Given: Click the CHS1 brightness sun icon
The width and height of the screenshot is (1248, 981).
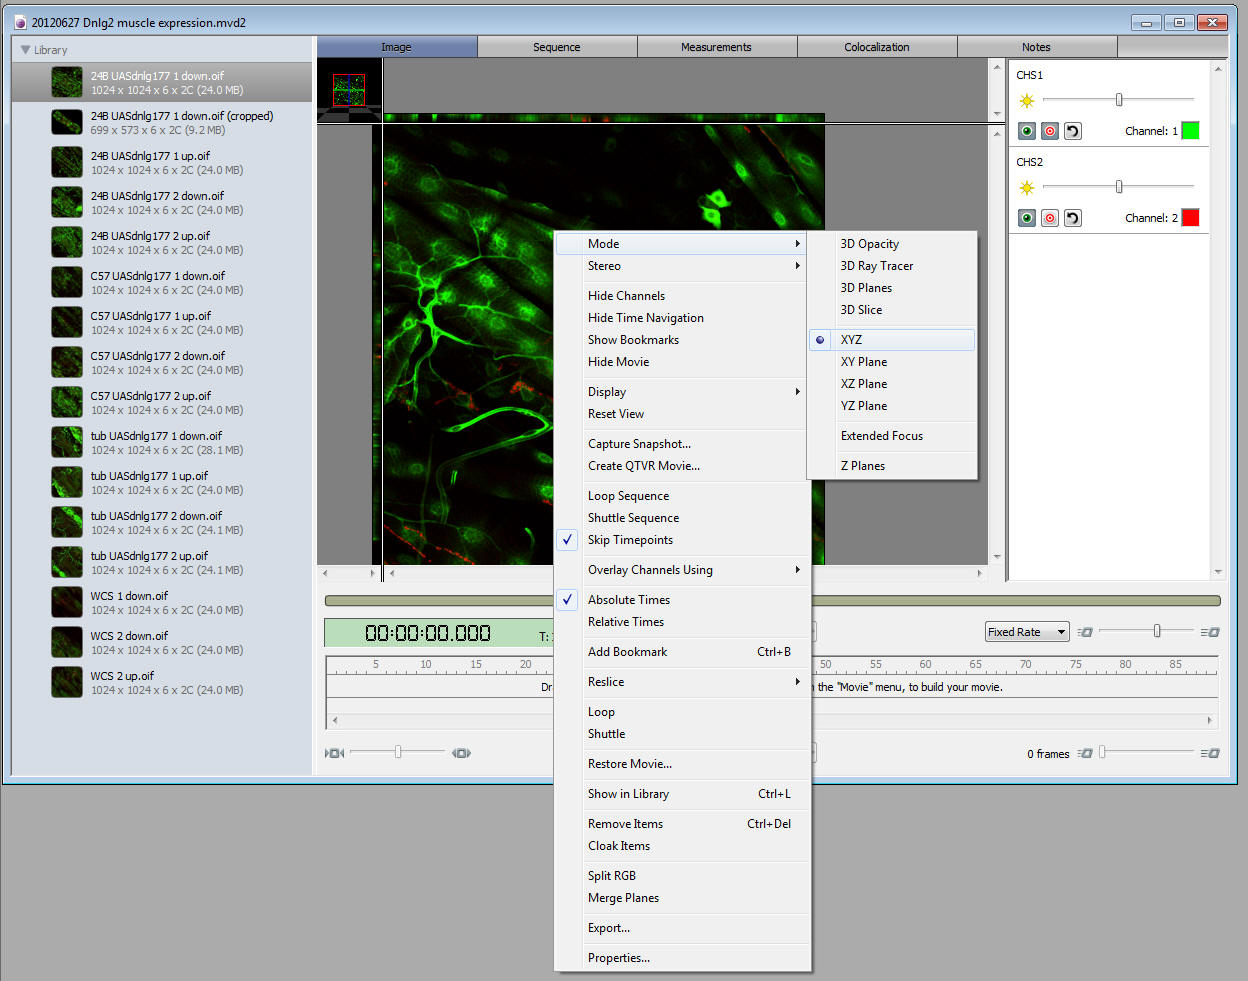Looking at the screenshot, I should tap(1026, 101).
